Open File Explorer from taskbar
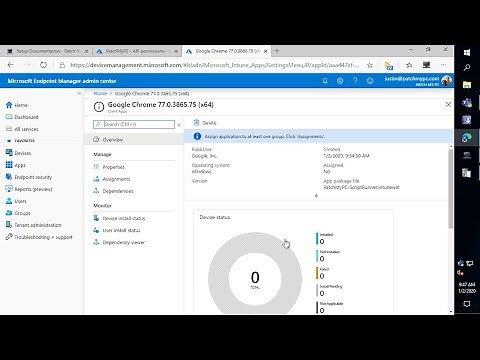Image resolution: width=480 pixels, height=360 pixels. pos(467,85)
